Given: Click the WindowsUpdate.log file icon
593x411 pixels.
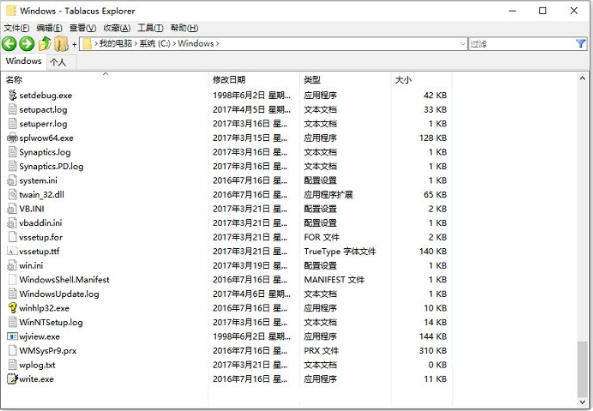Looking at the screenshot, I should pyautogui.click(x=12, y=294).
